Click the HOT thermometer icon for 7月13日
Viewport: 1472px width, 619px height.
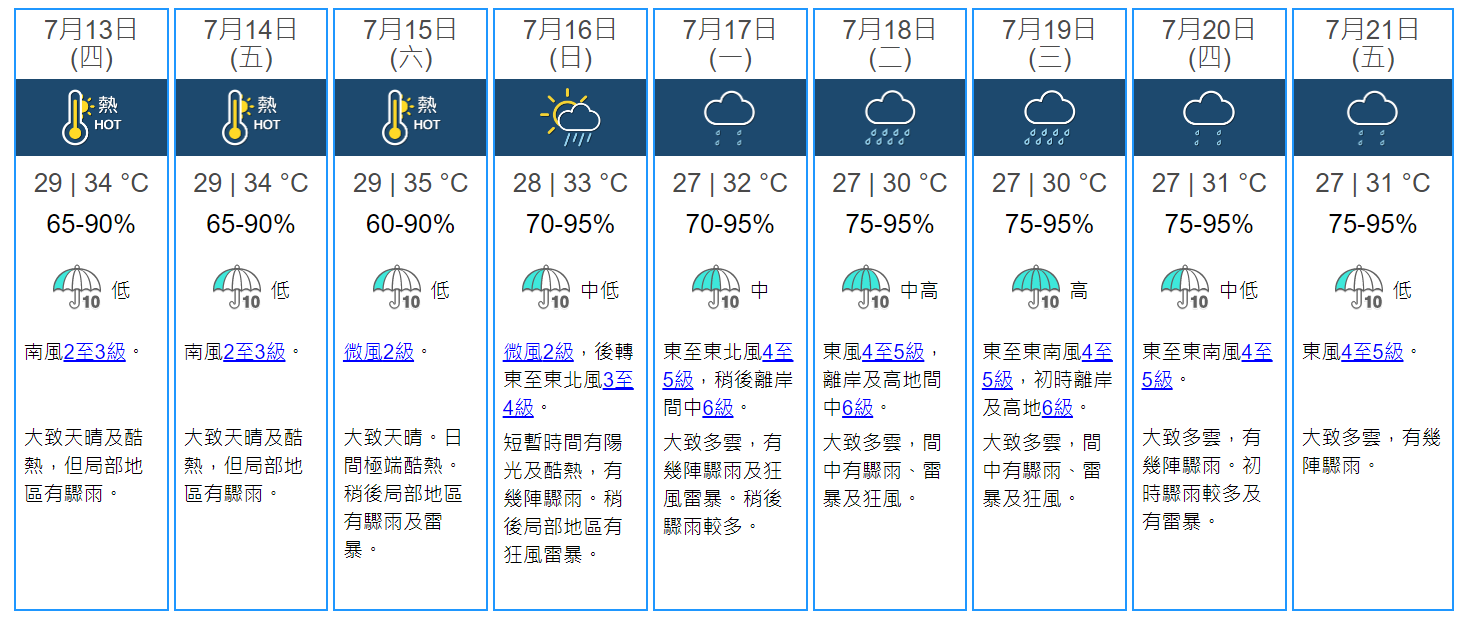90,118
